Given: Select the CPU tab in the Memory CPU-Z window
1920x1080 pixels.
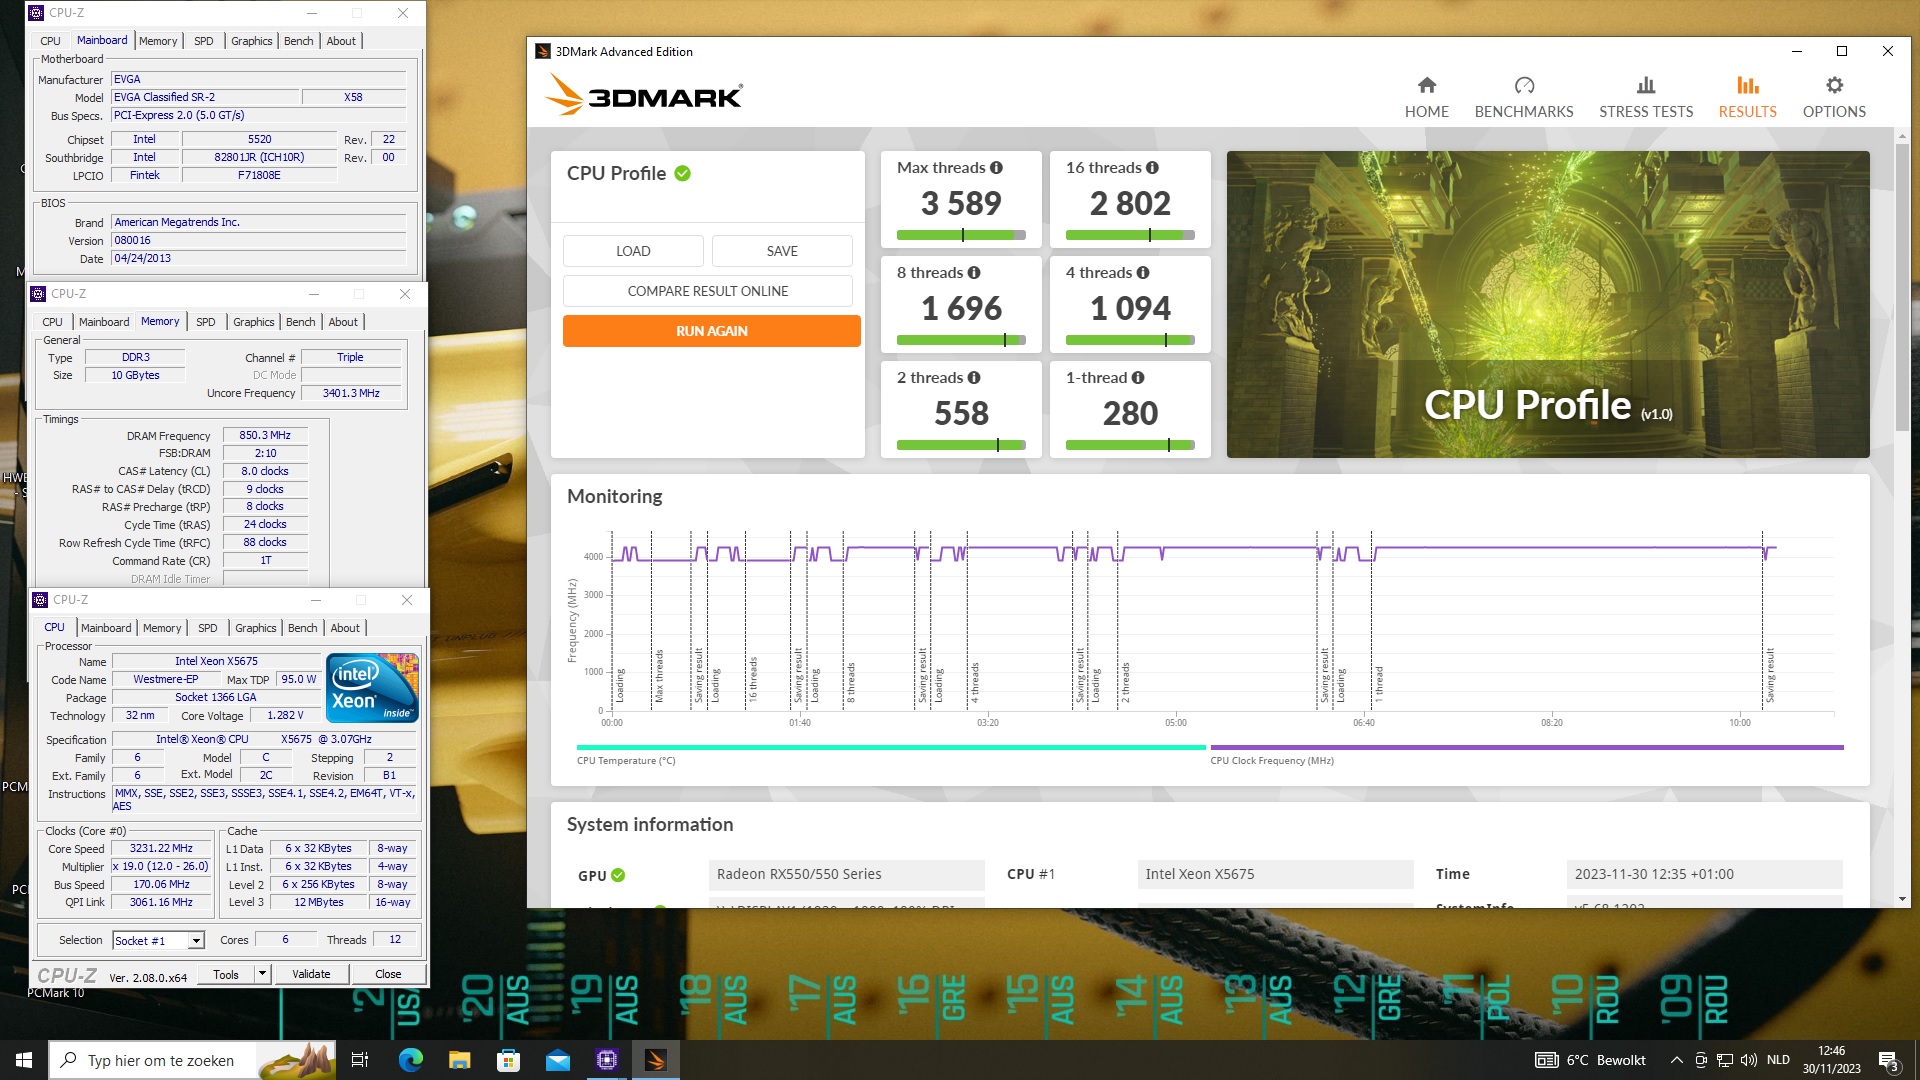Looking at the screenshot, I should coord(52,322).
